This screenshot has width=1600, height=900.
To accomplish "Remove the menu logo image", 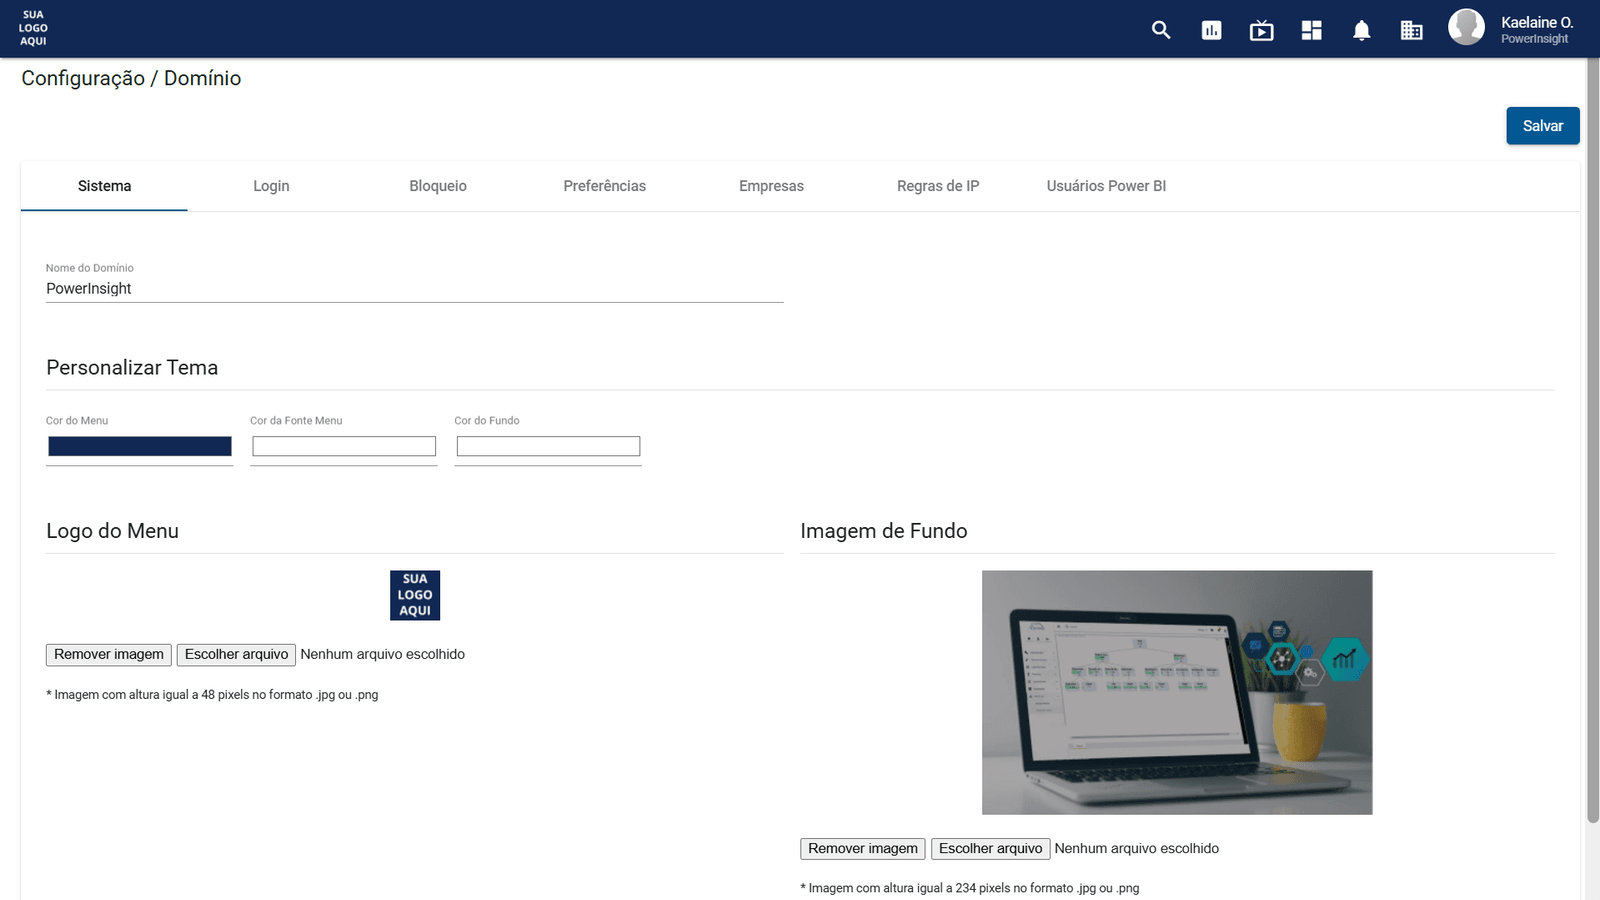I will (109, 654).
